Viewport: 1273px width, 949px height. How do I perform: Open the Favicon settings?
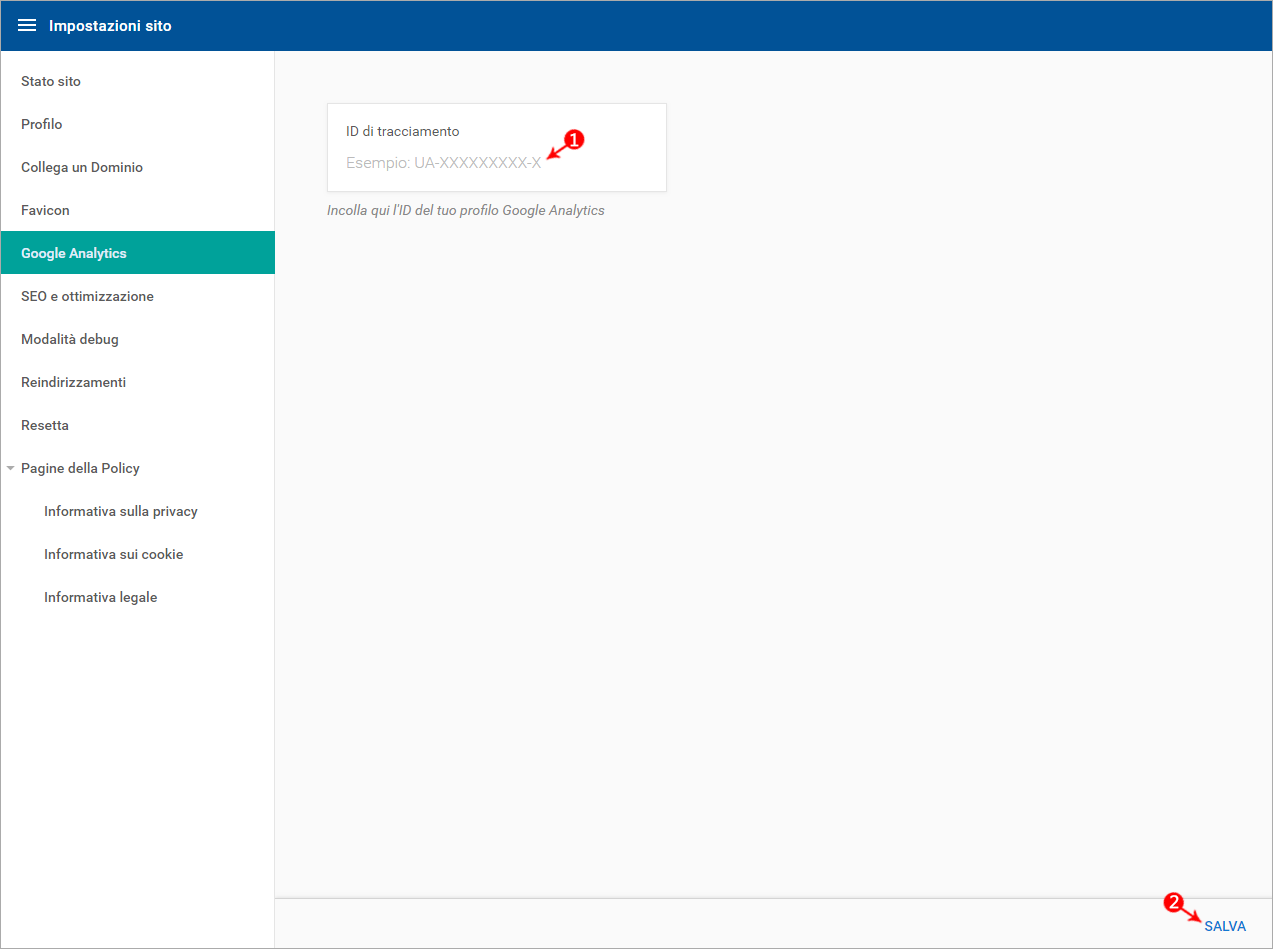[137, 210]
